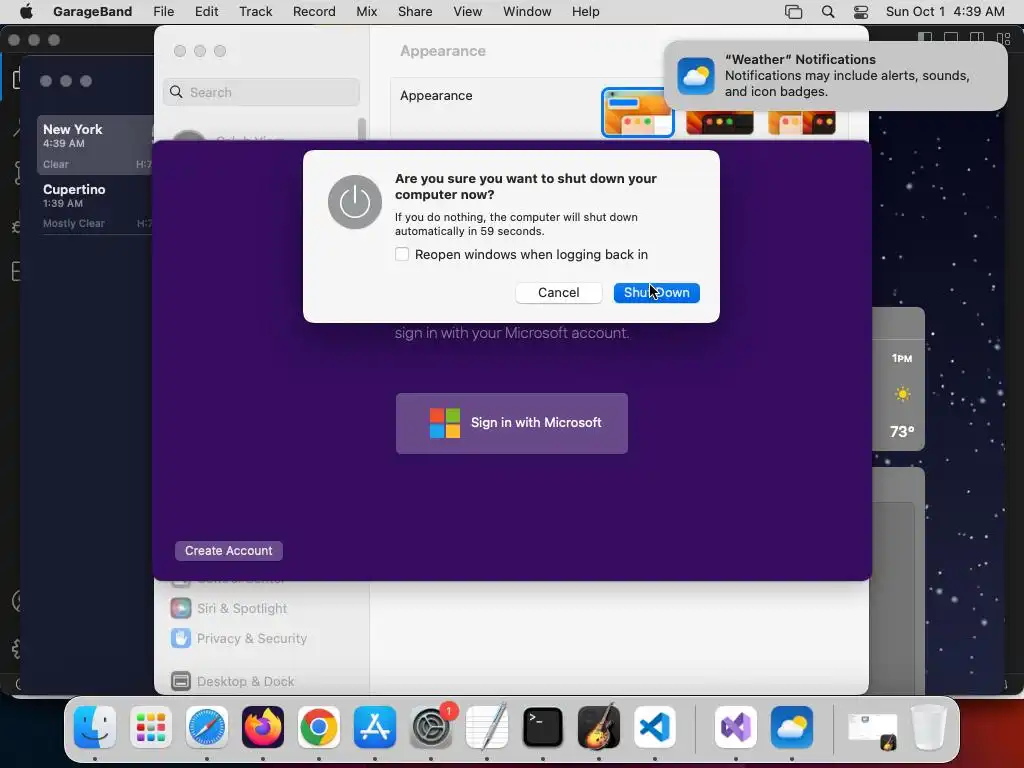The height and width of the screenshot is (768, 1024).
Task: Click Privacy & Security hand icon
Action: pyautogui.click(x=181, y=638)
